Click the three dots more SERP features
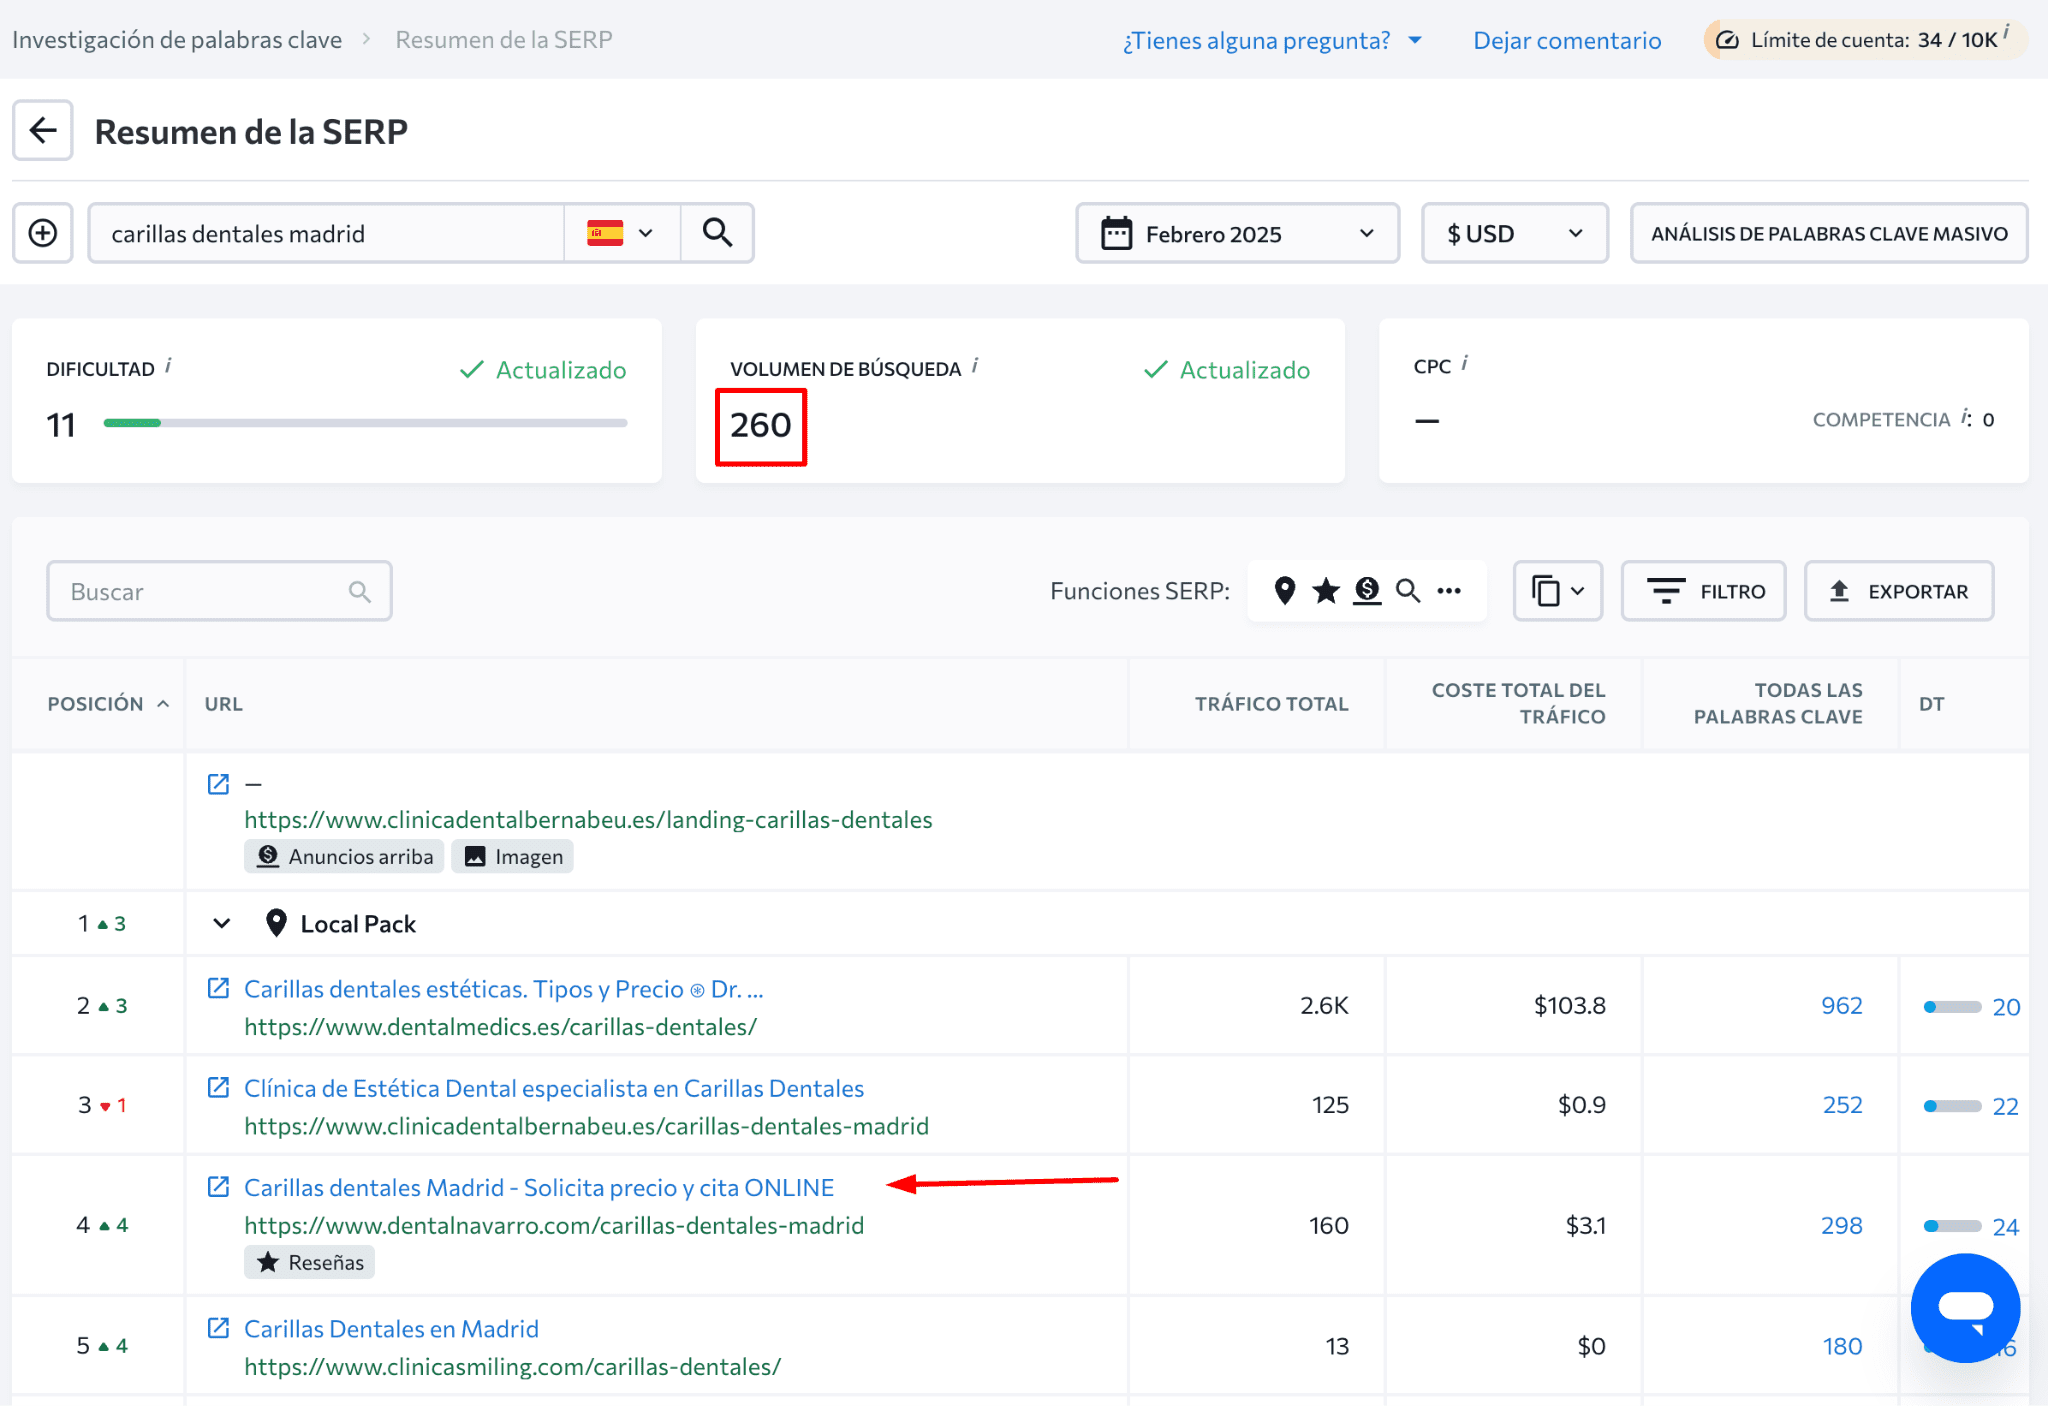 tap(1449, 591)
